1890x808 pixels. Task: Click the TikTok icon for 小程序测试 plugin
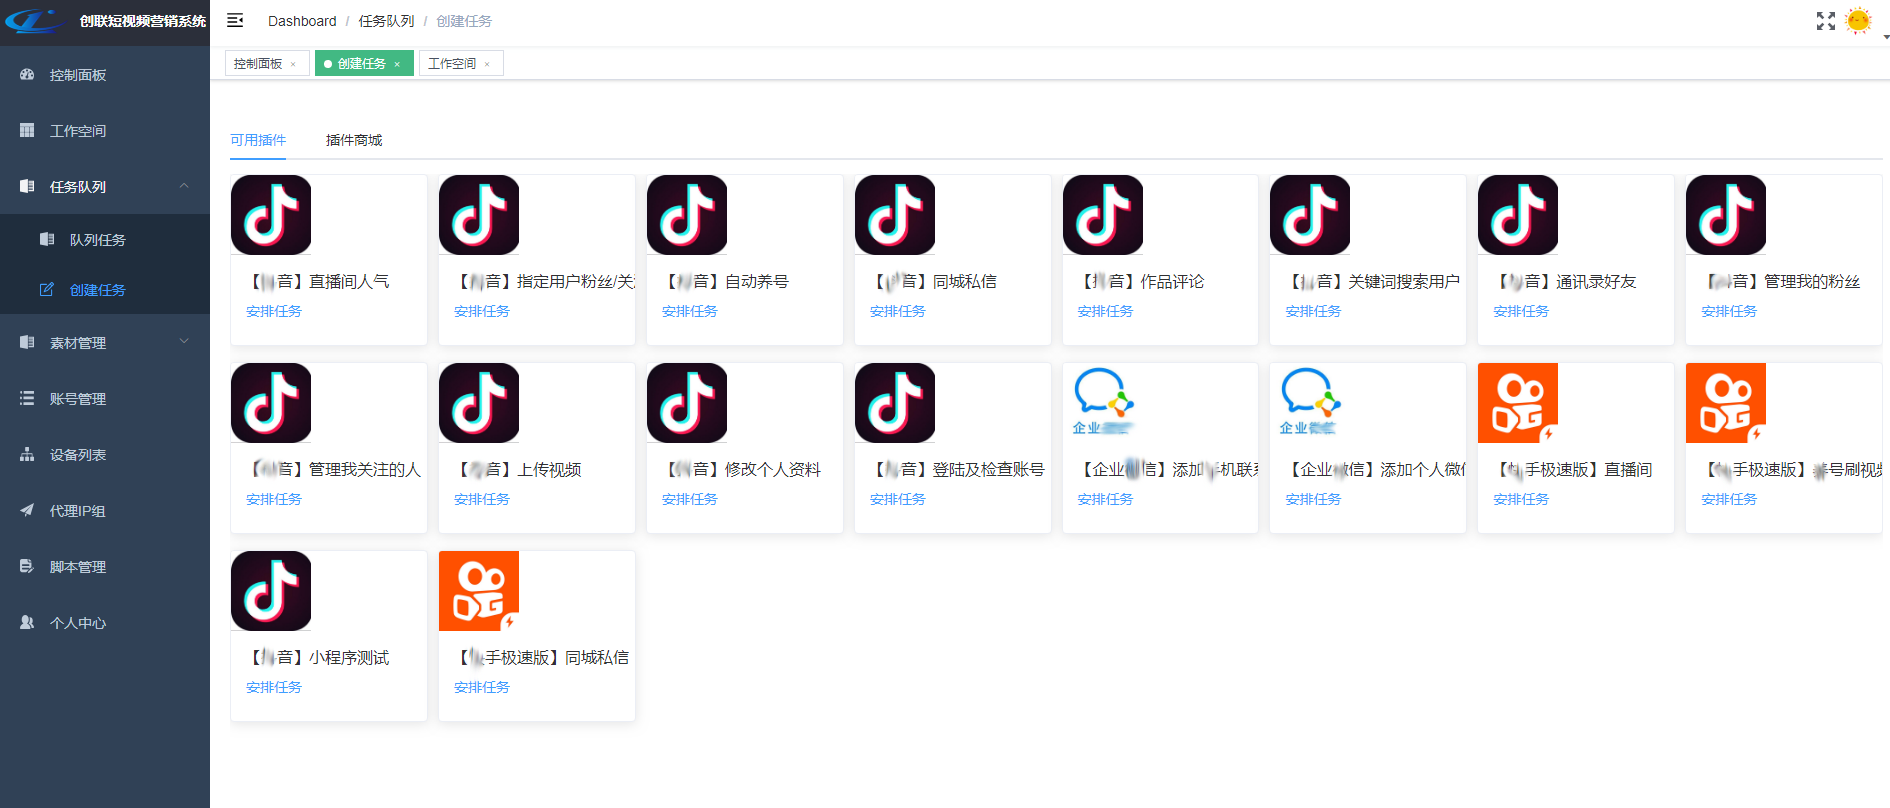[x=271, y=591]
